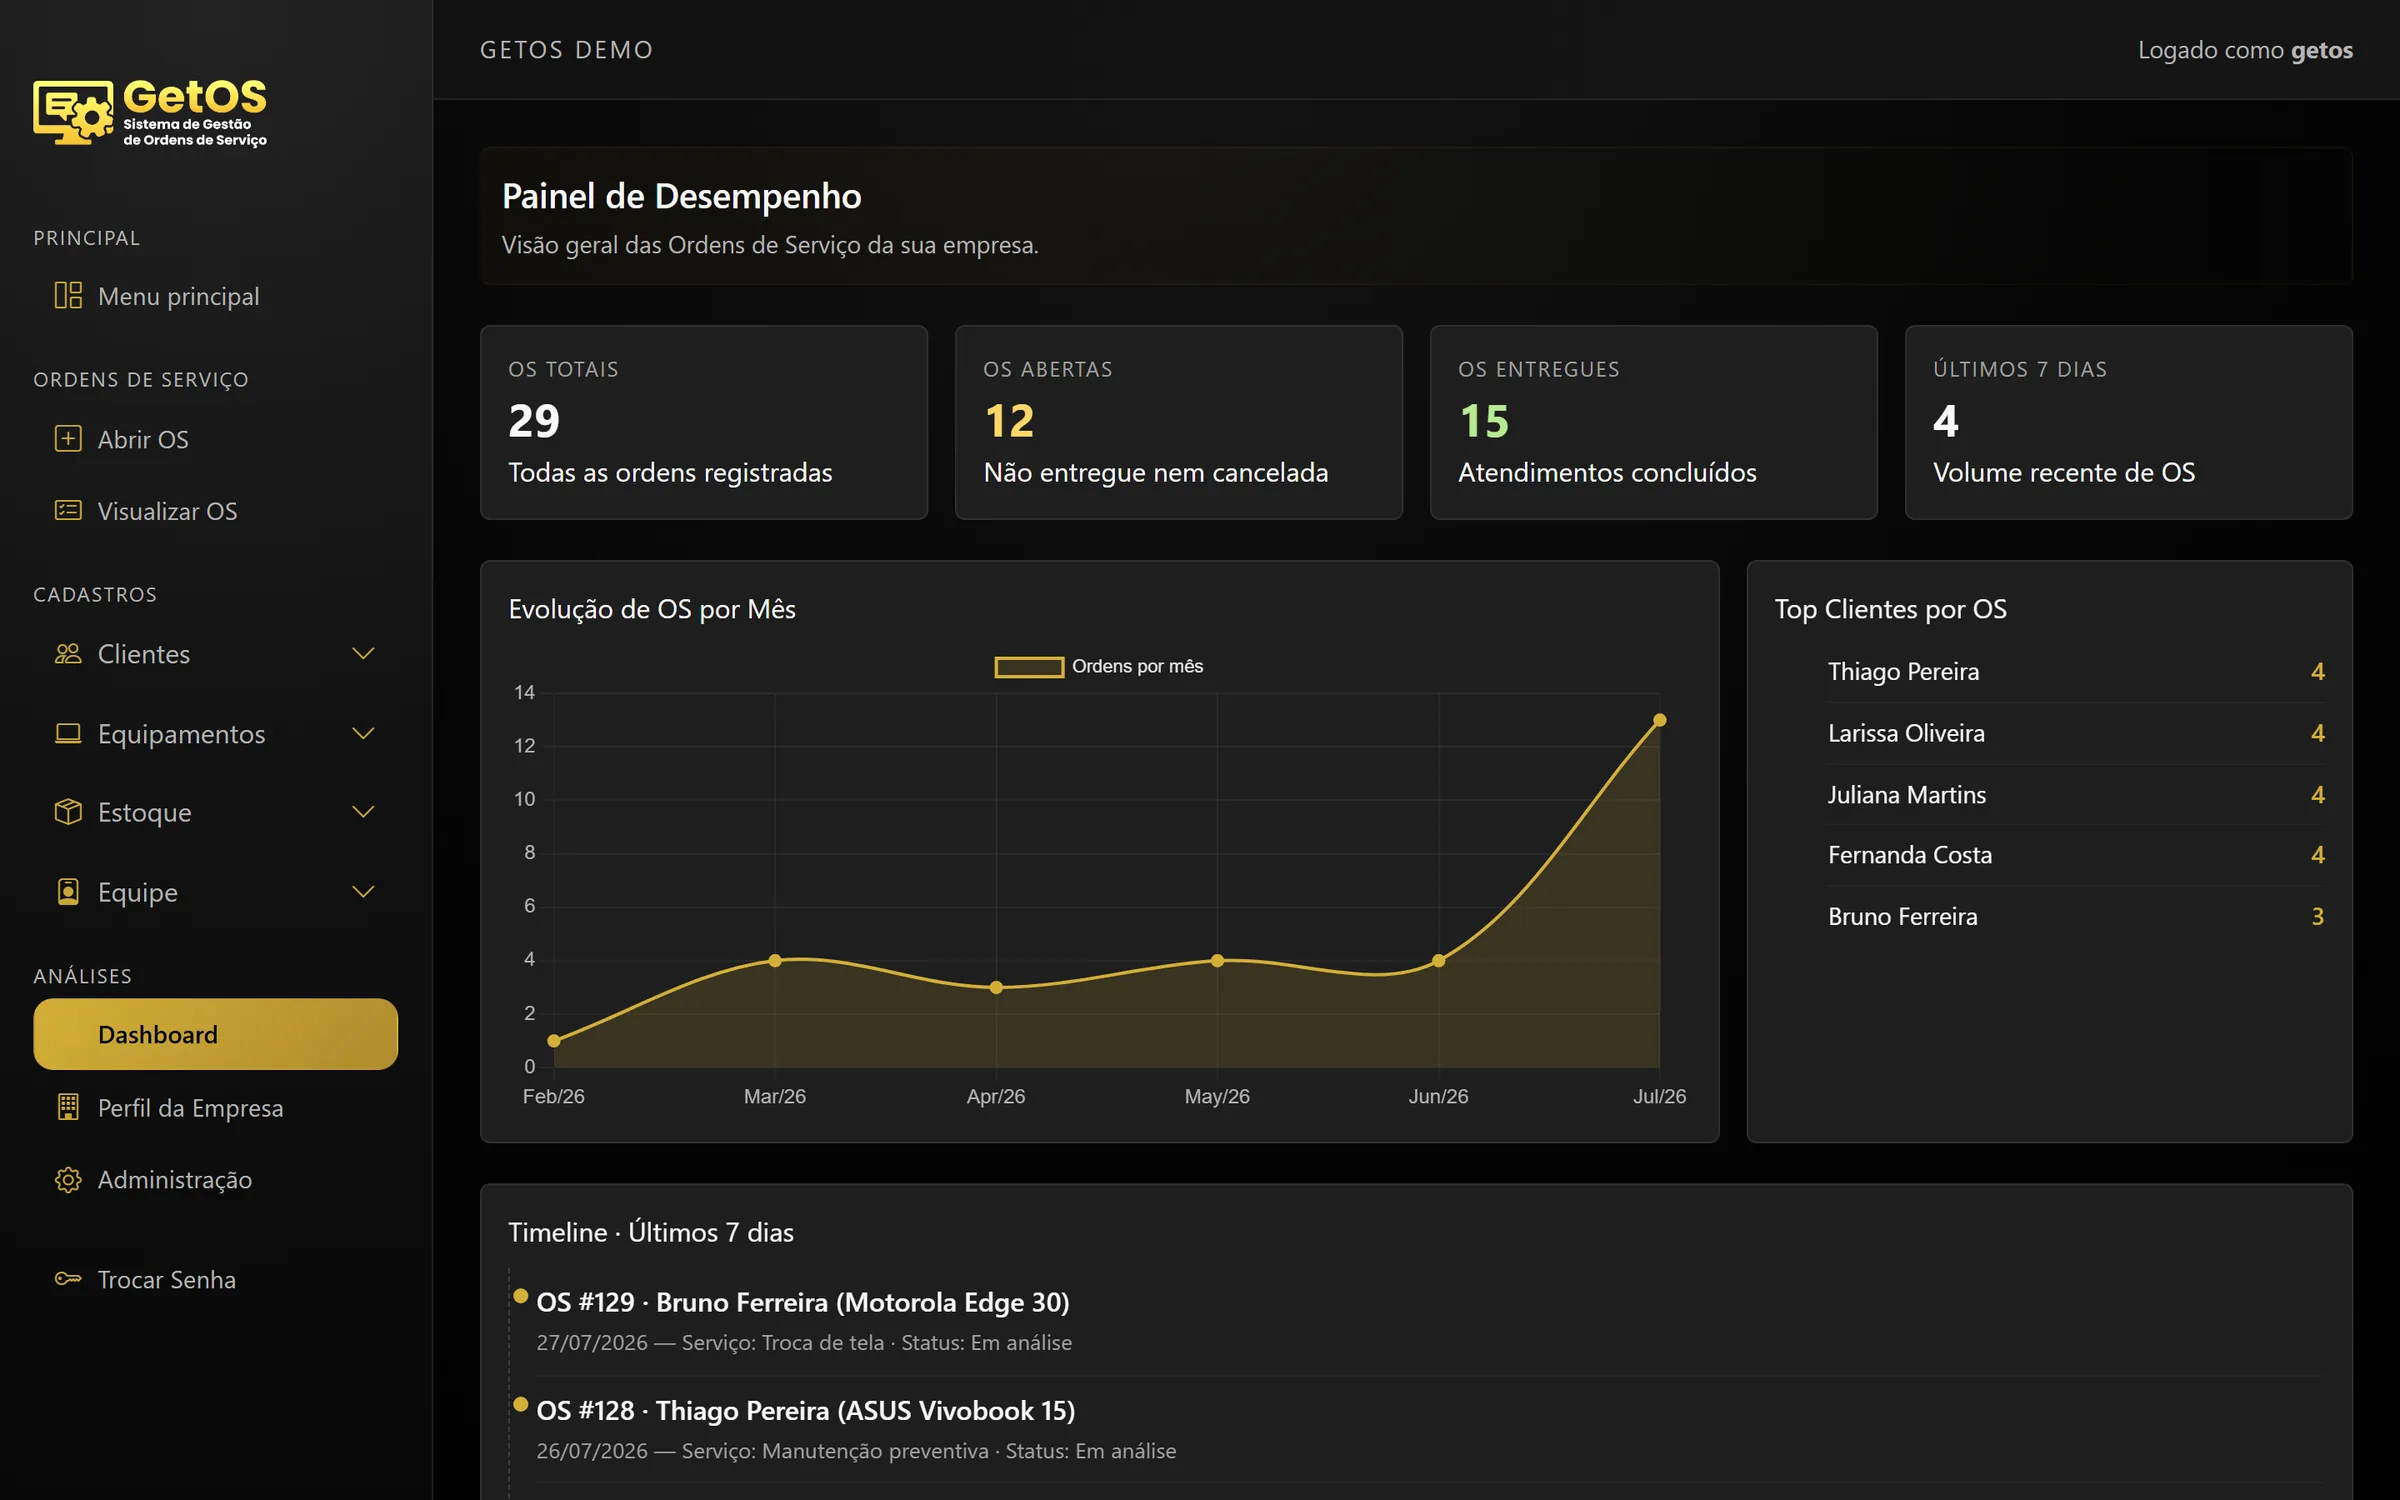Open the Abrir OS page
This screenshot has width=2400, height=1500.
tap(215, 439)
